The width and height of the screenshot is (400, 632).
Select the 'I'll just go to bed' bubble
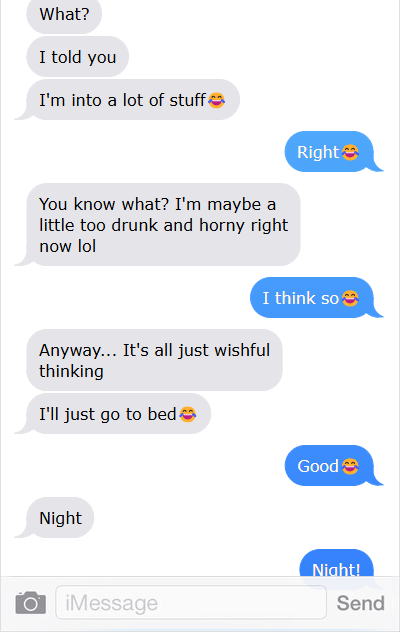click(x=119, y=414)
